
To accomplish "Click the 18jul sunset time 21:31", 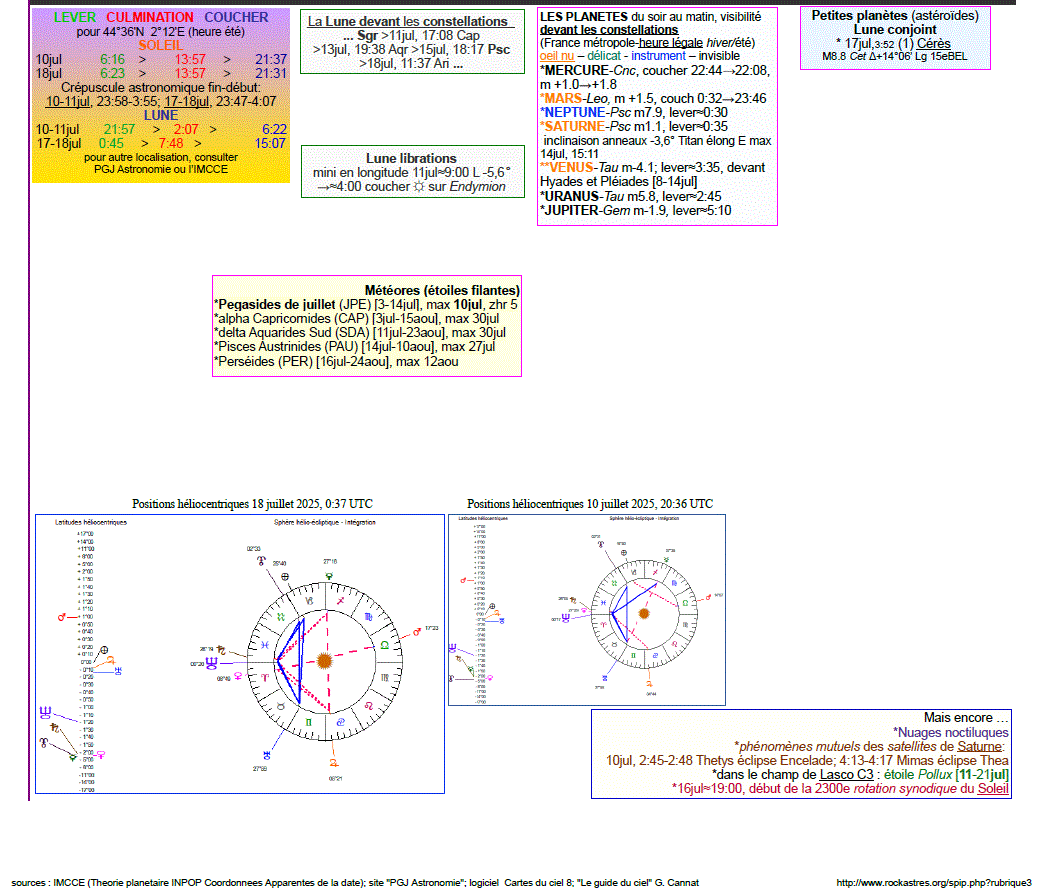I will (271, 73).
